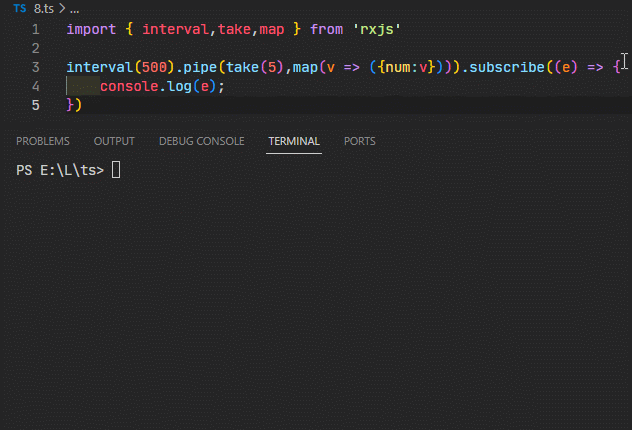Click line number 5 in the gutter

coord(36,105)
